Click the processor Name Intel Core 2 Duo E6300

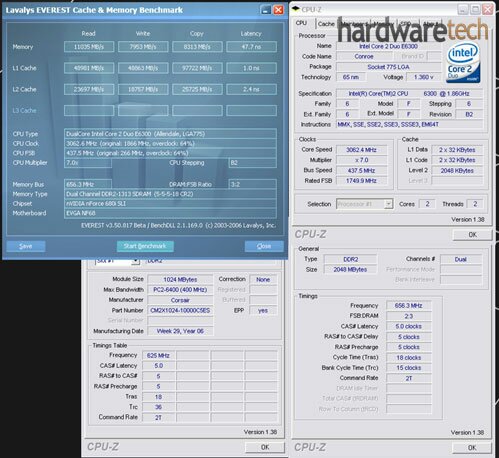click(x=389, y=46)
